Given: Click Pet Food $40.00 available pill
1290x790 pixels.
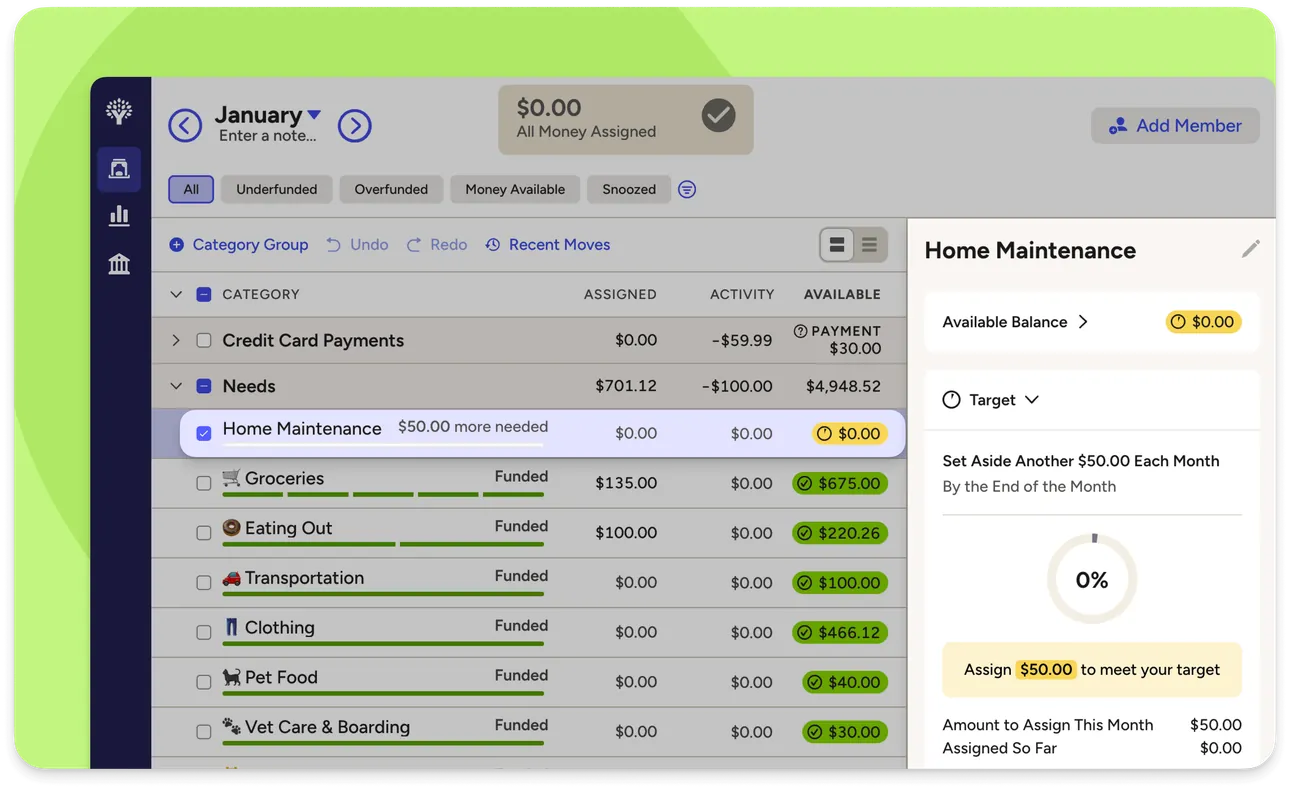Looking at the screenshot, I should click(x=845, y=682).
